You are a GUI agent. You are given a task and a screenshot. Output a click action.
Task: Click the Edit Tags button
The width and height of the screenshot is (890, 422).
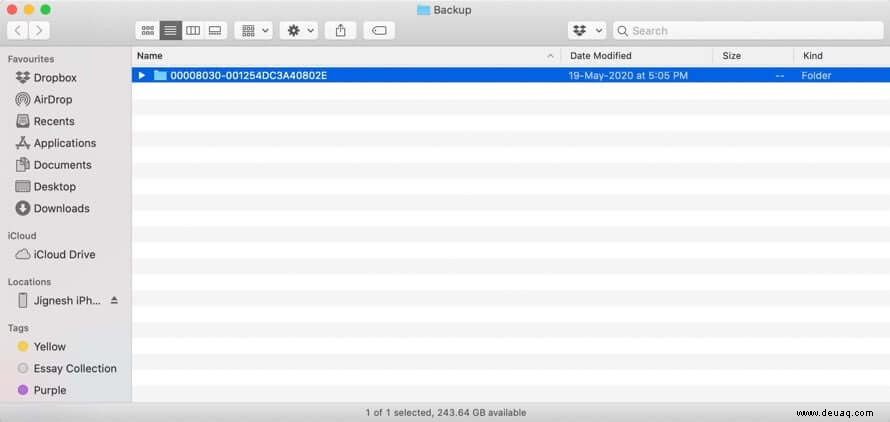click(379, 31)
